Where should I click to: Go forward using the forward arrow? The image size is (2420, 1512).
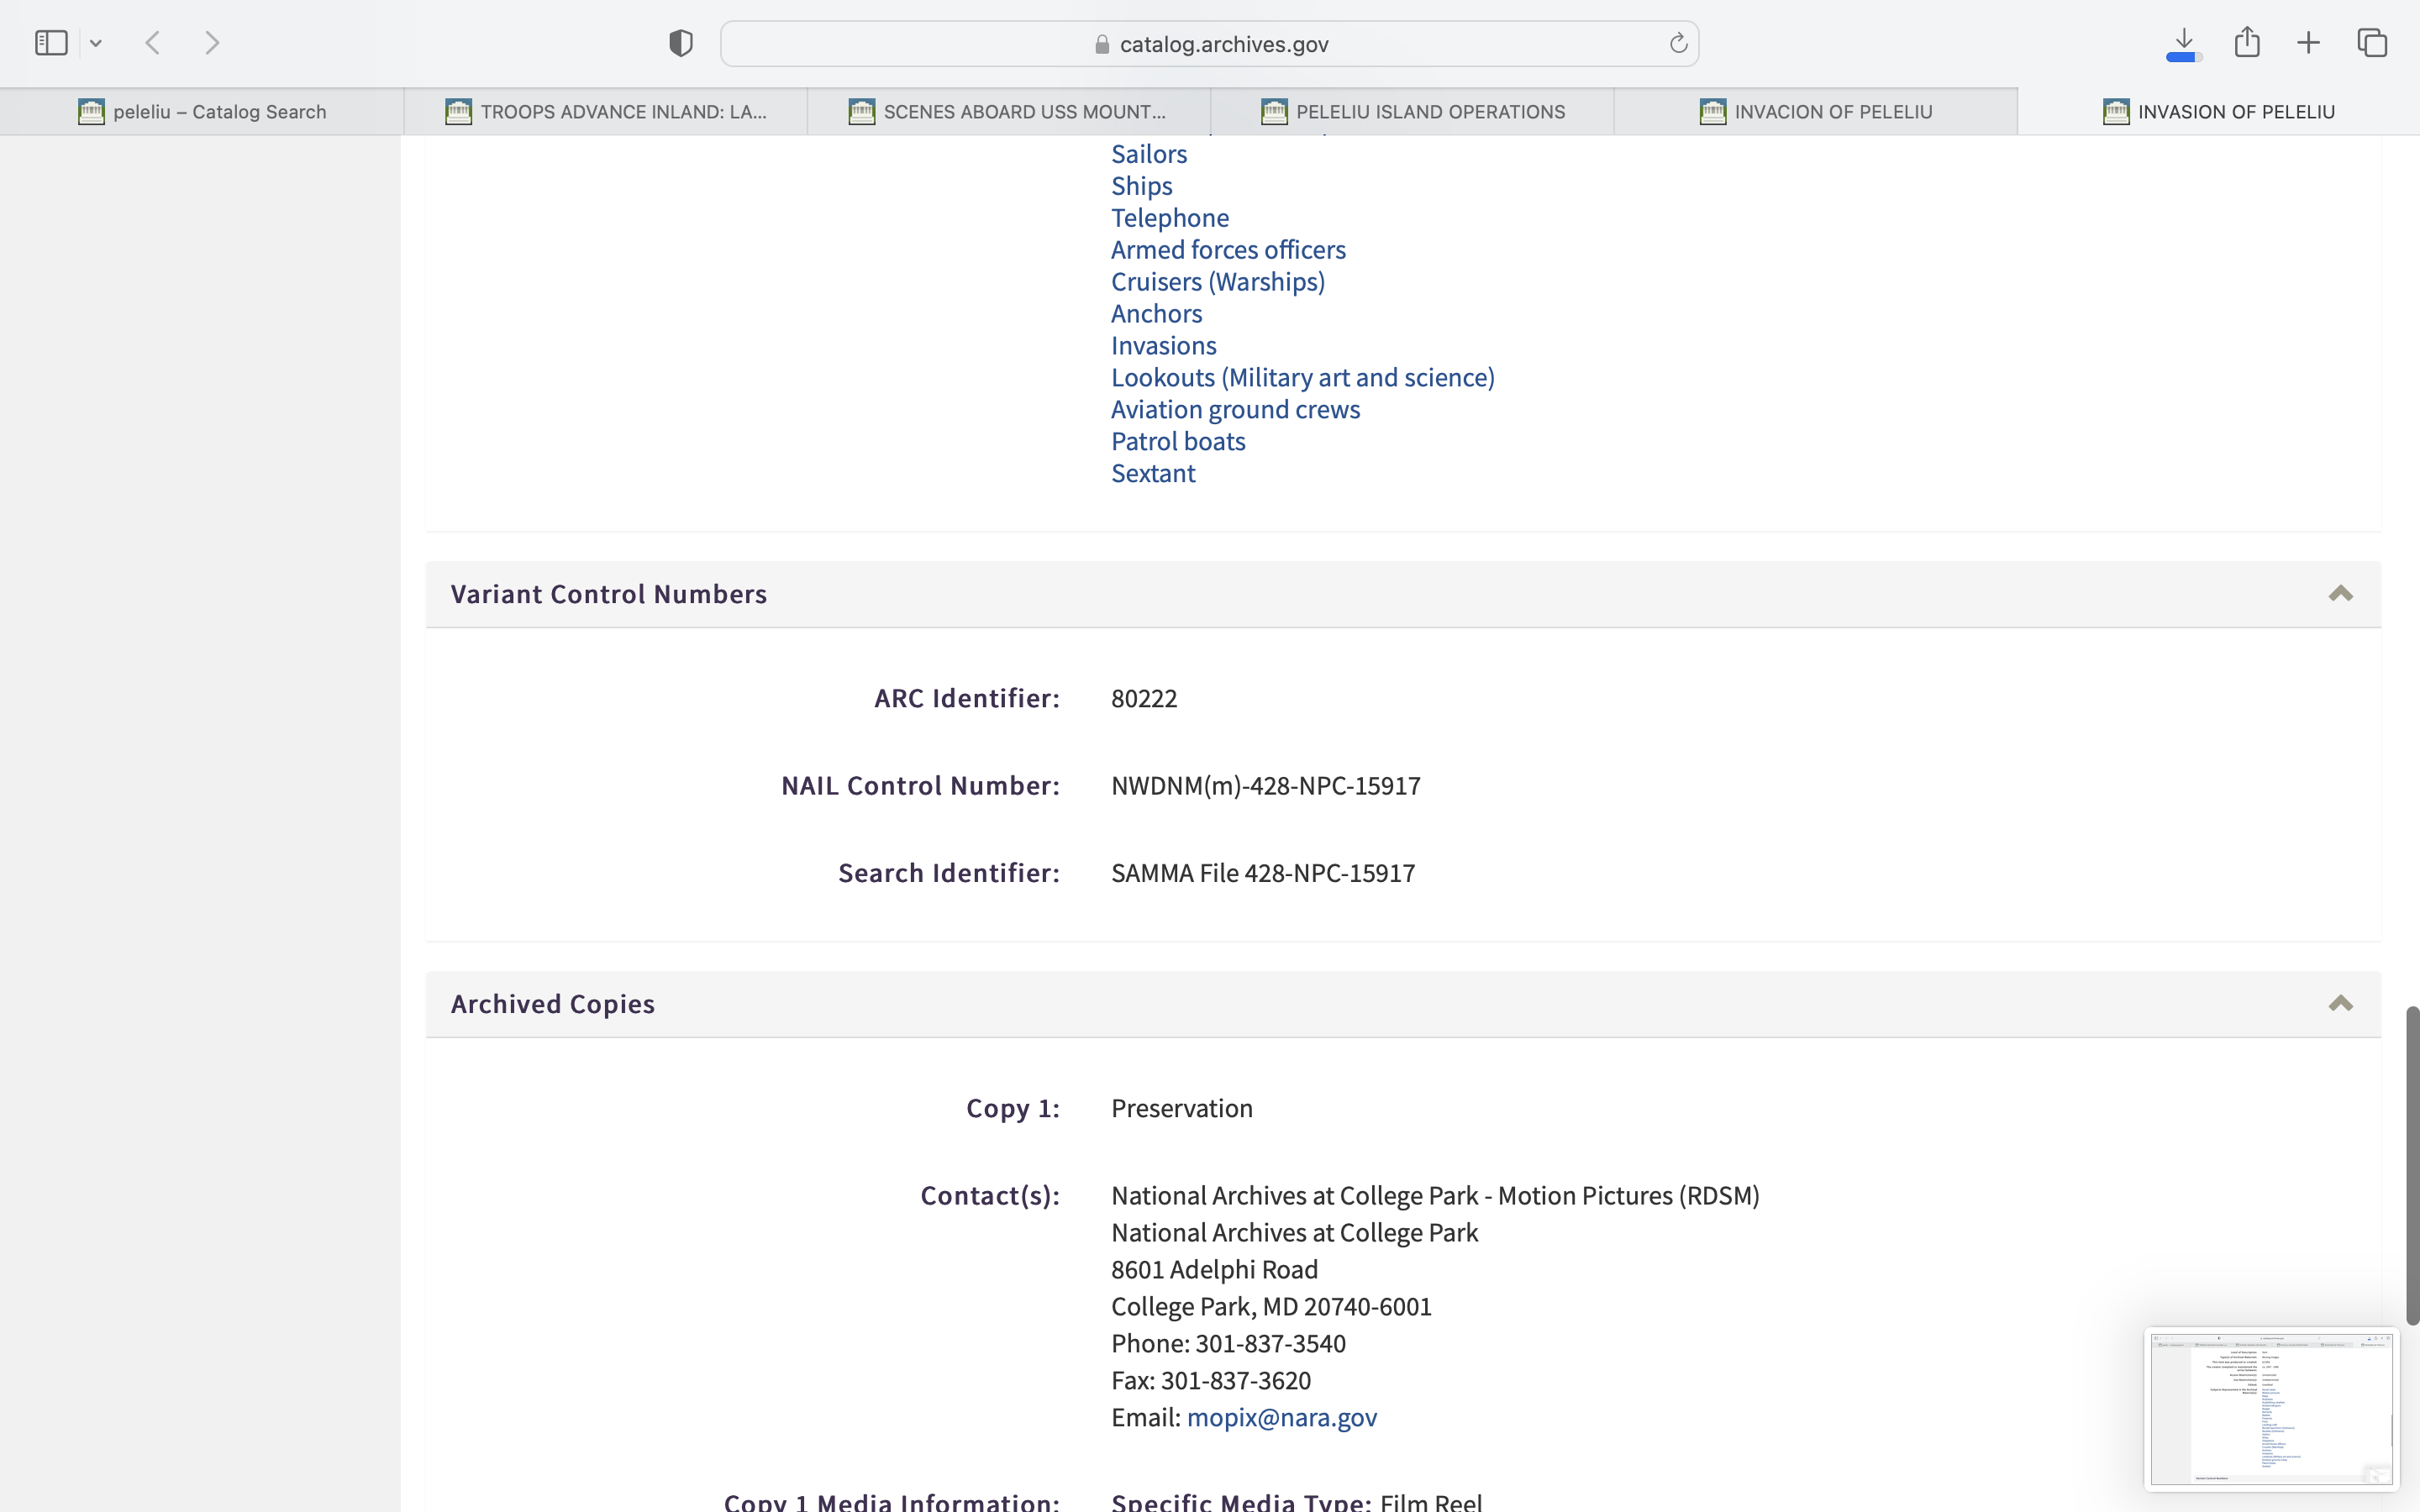pyautogui.click(x=212, y=43)
